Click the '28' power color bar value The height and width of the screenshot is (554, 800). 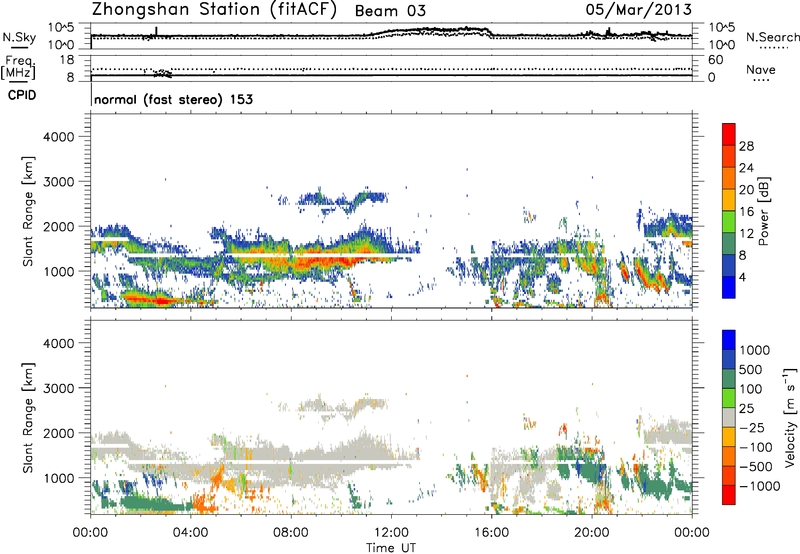pyautogui.click(x=746, y=146)
